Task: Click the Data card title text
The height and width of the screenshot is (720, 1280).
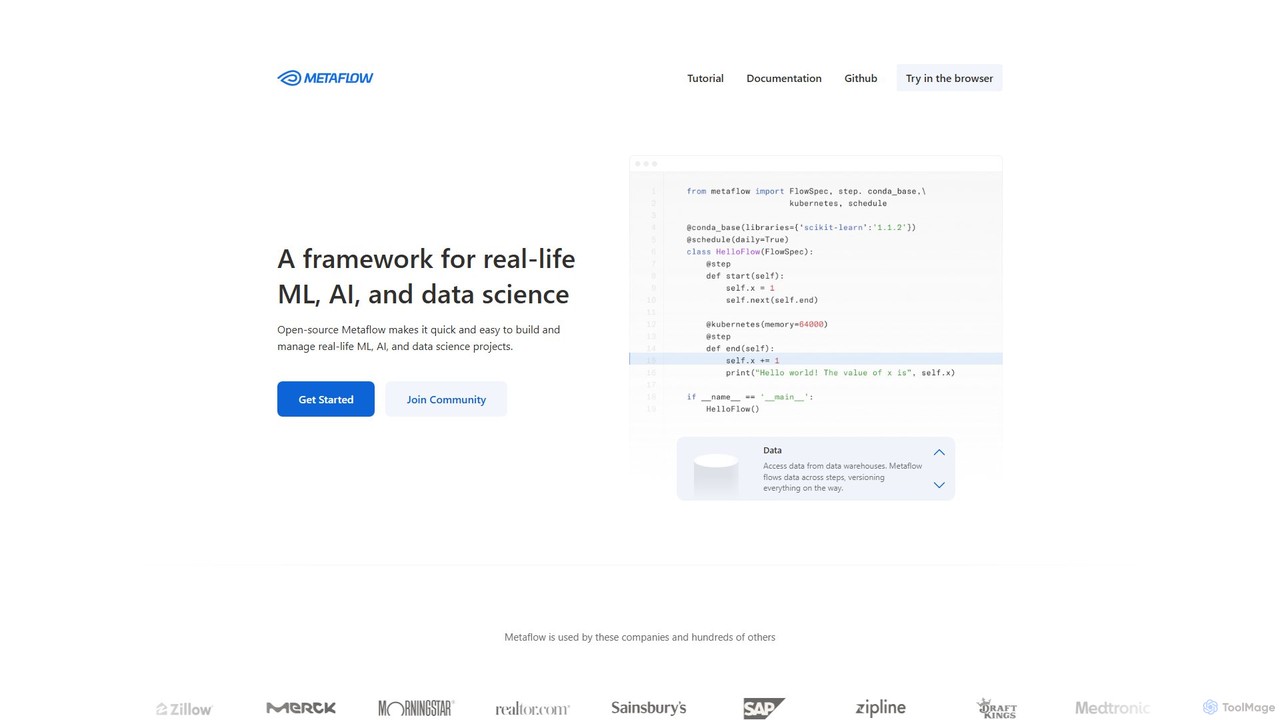Action: [x=772, y=450]
